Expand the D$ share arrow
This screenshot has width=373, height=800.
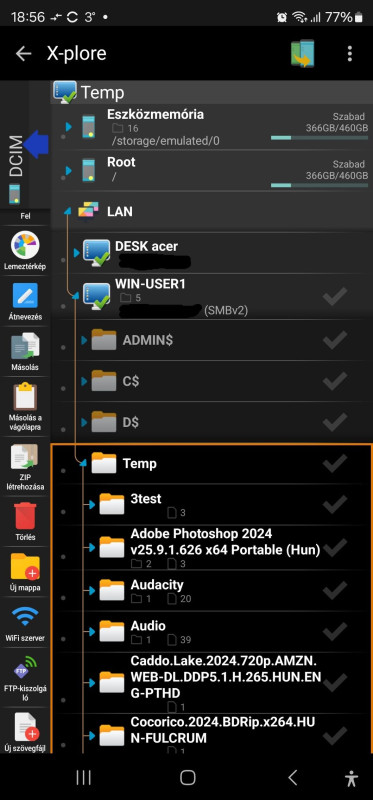click(x=85, y=422)
